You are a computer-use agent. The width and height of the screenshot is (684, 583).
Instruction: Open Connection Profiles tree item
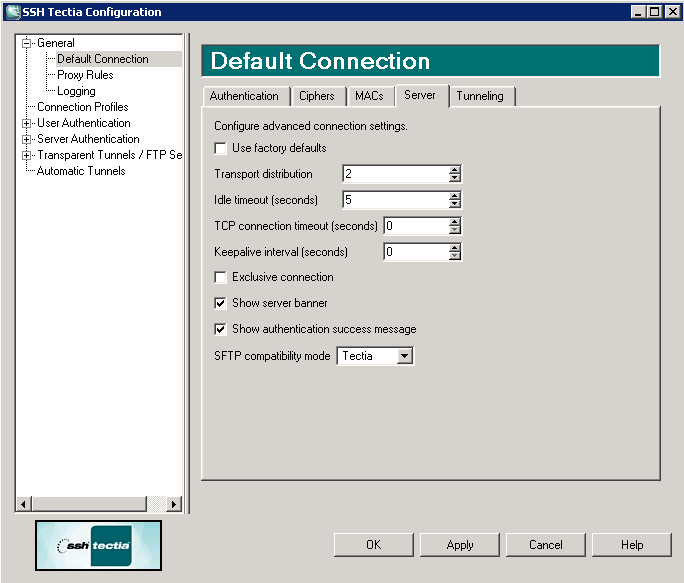83,107
